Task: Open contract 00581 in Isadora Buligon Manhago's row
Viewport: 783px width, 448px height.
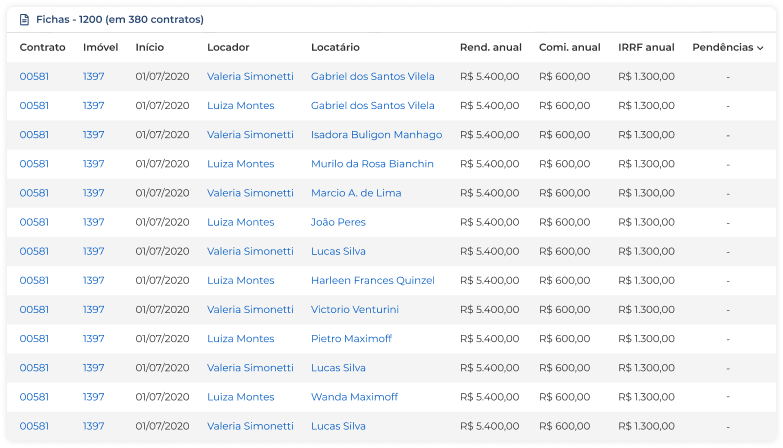Action: (34, 135)
